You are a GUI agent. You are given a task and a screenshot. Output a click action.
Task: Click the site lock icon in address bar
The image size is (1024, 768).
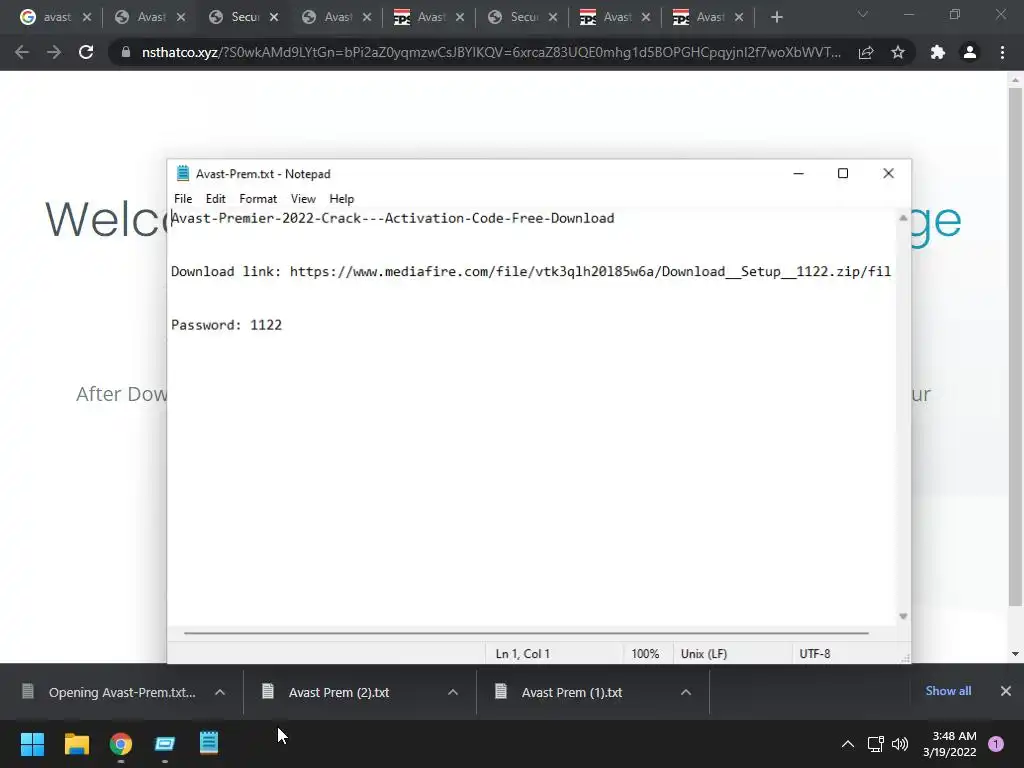pyautogui.click(x=125, y=52)
